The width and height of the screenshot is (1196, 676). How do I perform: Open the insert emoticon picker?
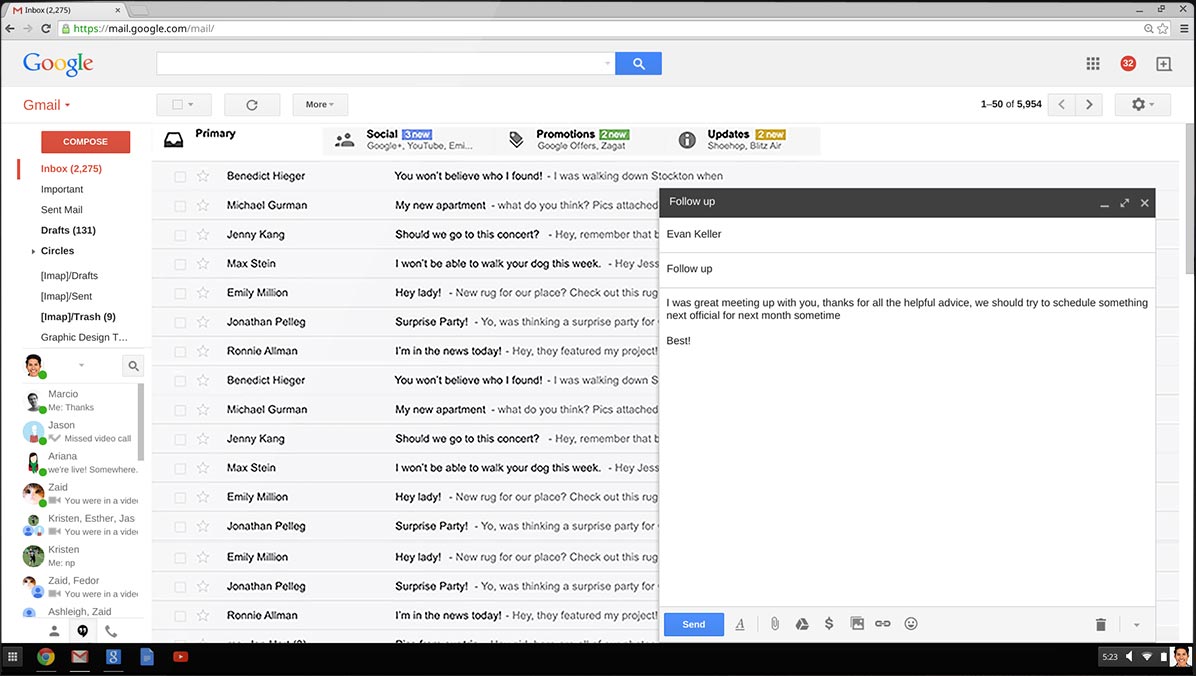tap(911, 624)
